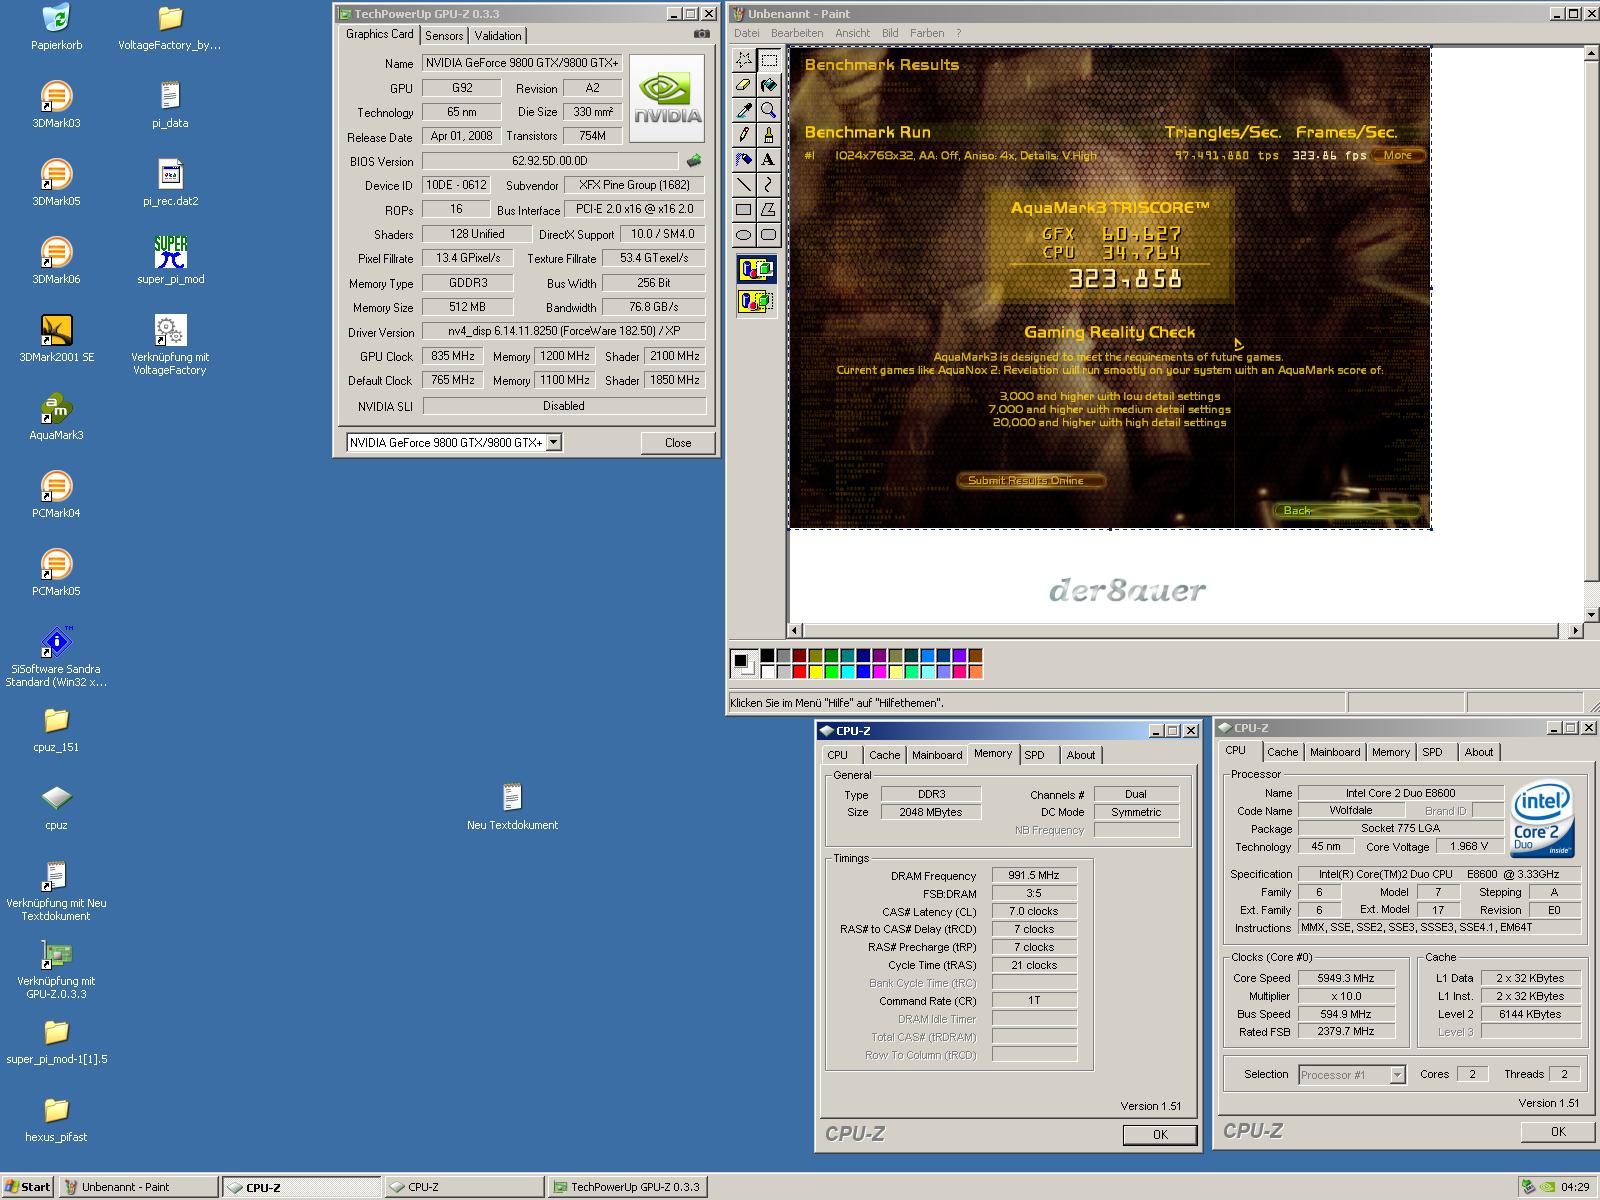This screenshot has width=1600, height=1200.
Task: Pick the Rectangle shape tool
Action: (x=744, y=210)
